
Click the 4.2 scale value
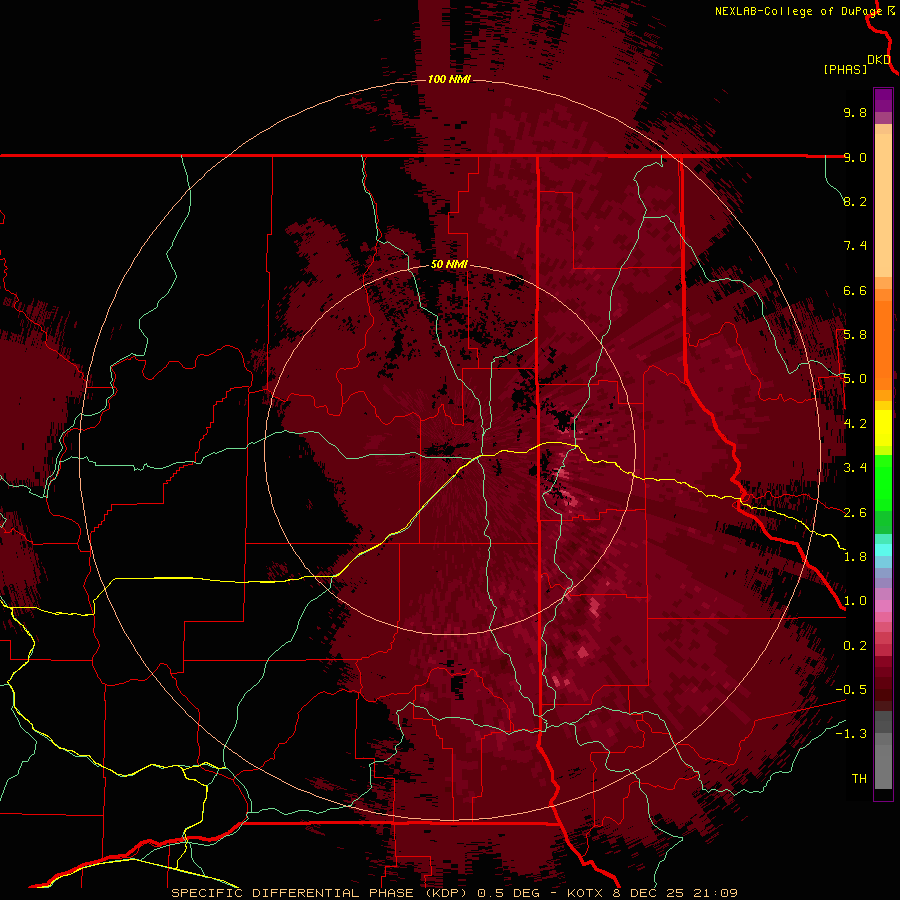pyautogui.click(x=855, y=424)
